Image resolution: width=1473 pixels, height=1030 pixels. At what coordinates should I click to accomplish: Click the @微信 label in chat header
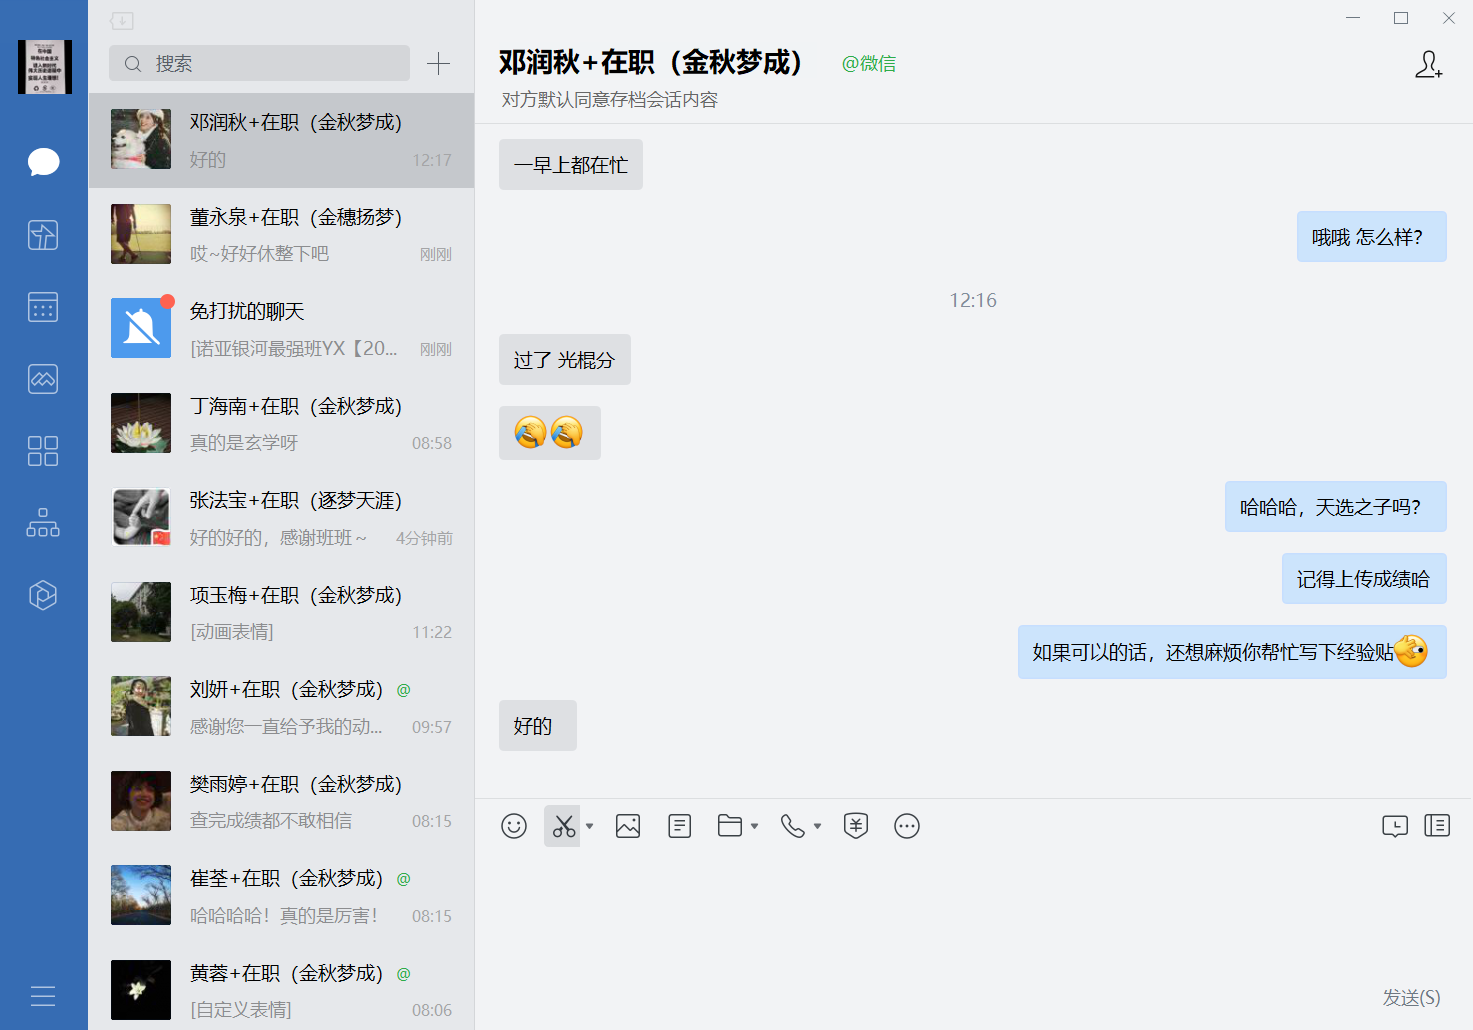(x=868, y=64)
